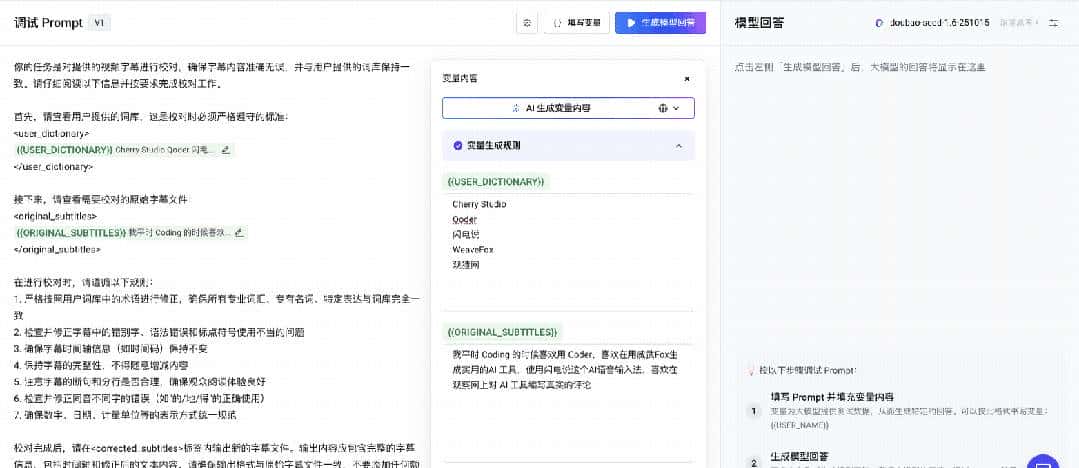
Task: Collapse the 变量生成规则 section
Action: [679, 146]
